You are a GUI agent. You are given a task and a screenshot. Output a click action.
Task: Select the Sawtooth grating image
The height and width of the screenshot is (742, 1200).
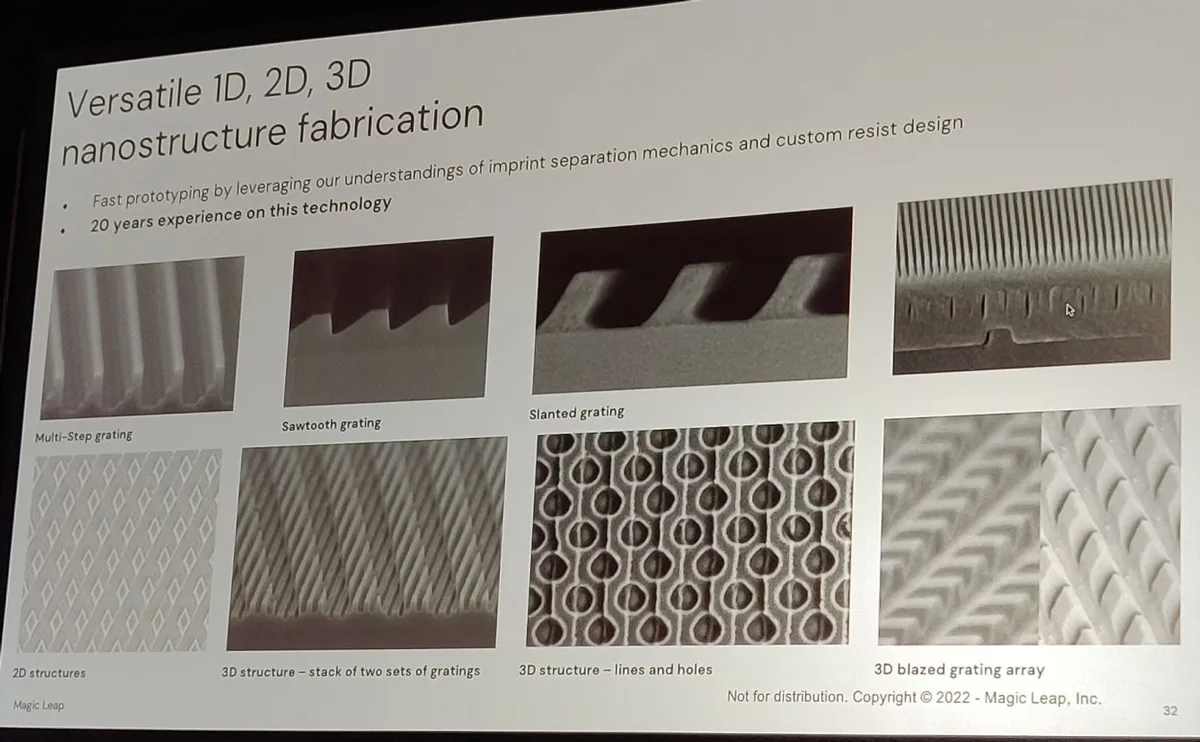389,321
